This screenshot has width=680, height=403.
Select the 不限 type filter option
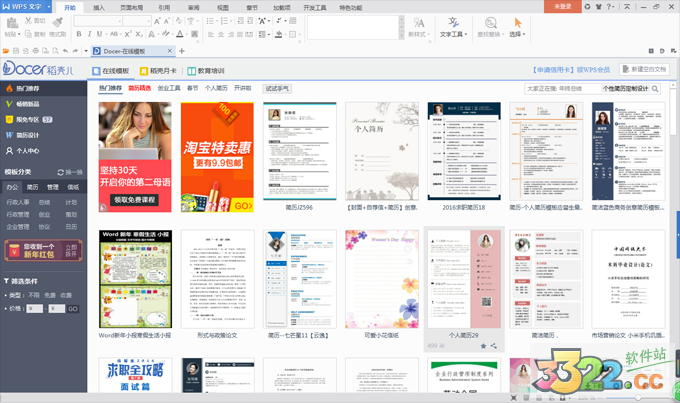(x=34, y=296)
